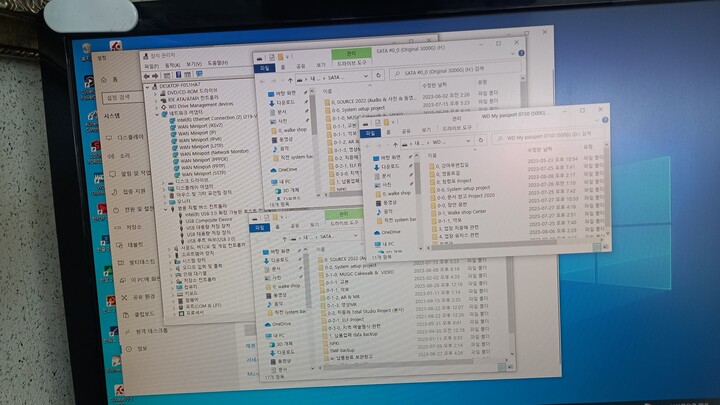
Task: Open 원격 데스크톱 in Settings sidebar
Action: coord(147,331)
